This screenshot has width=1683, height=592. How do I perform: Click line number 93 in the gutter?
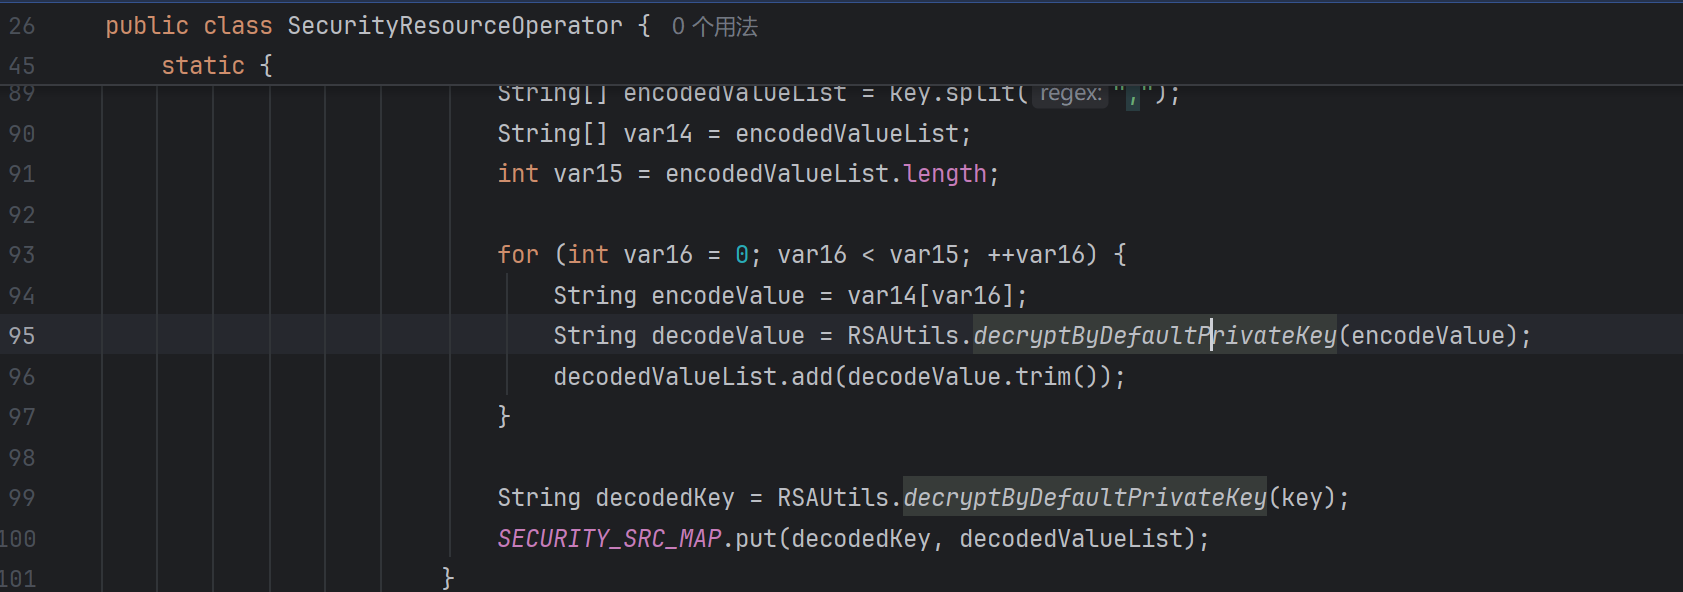pos(22,255)
